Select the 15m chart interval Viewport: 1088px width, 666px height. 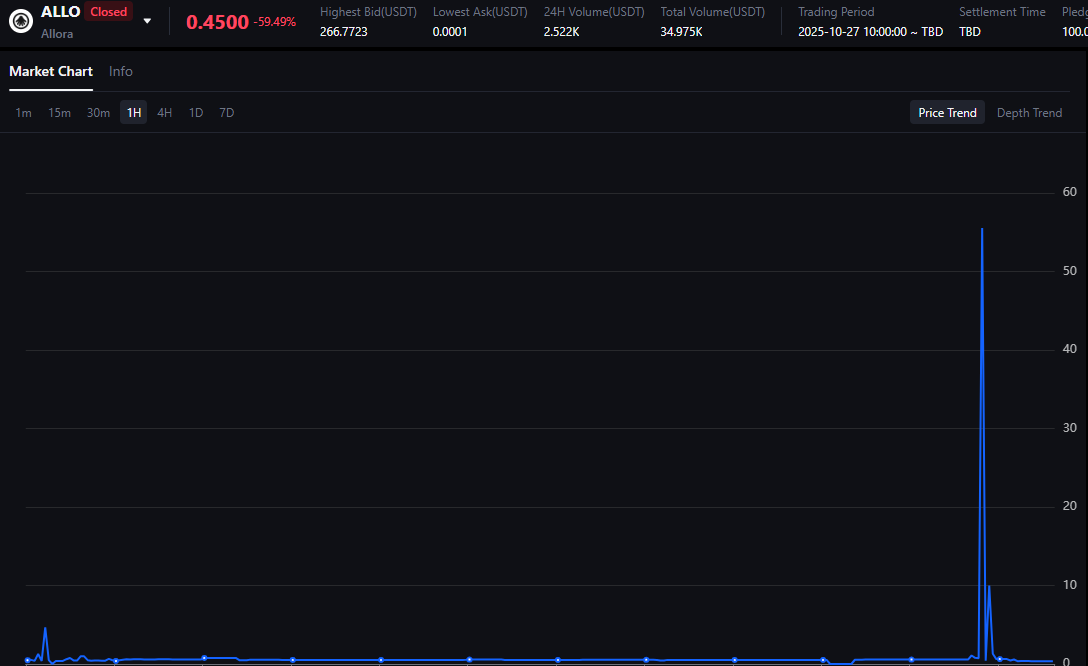pyautogui.click(x=60, y=113)
